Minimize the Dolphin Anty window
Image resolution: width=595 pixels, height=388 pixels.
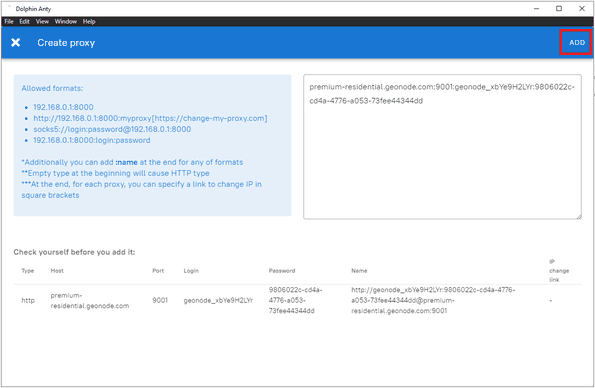pos(536,8)
